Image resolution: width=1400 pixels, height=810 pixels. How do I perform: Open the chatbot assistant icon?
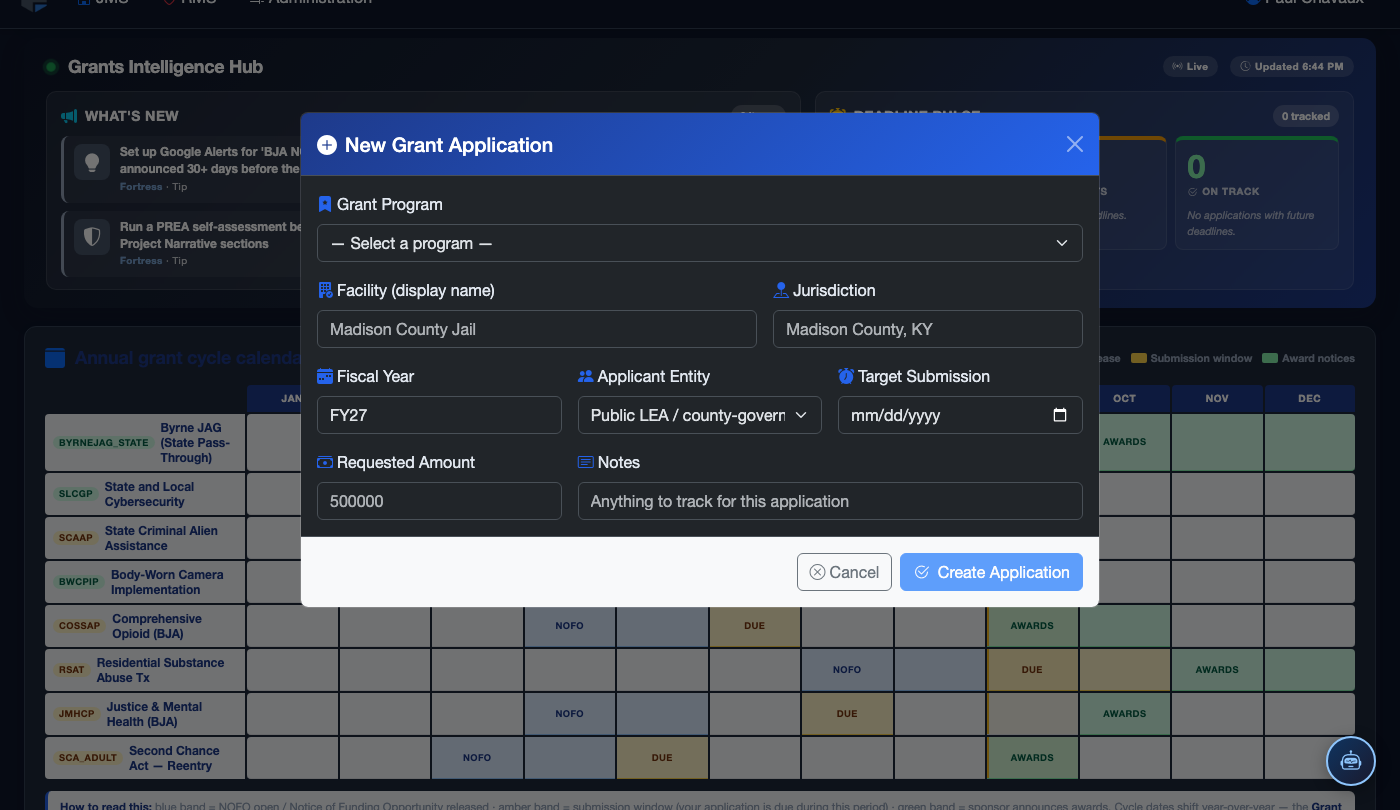(1351, 761)
